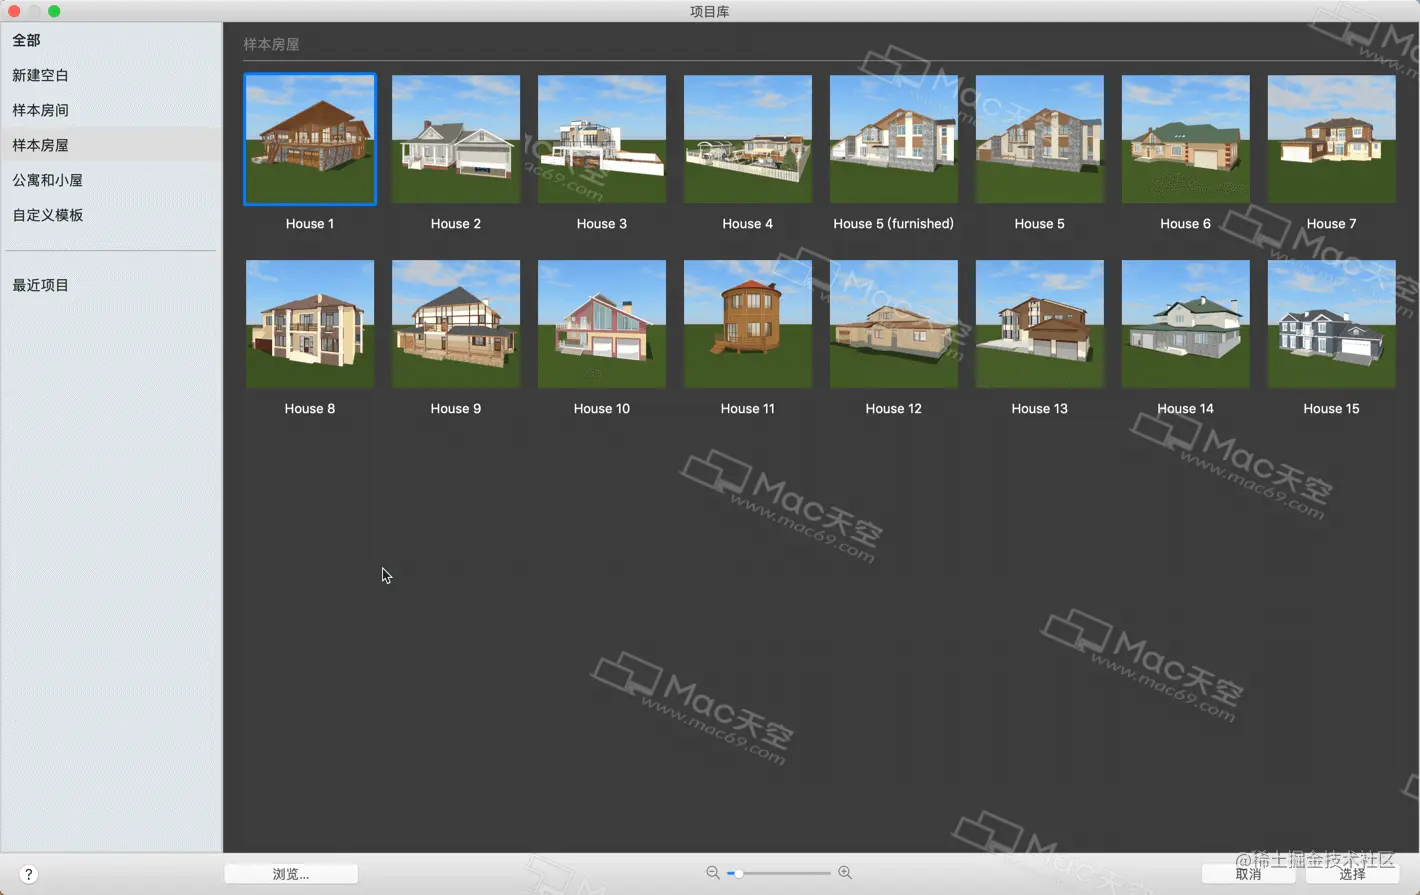Click the 选择 choose button
The image size is (1420, 895).
click(1352, 874)
